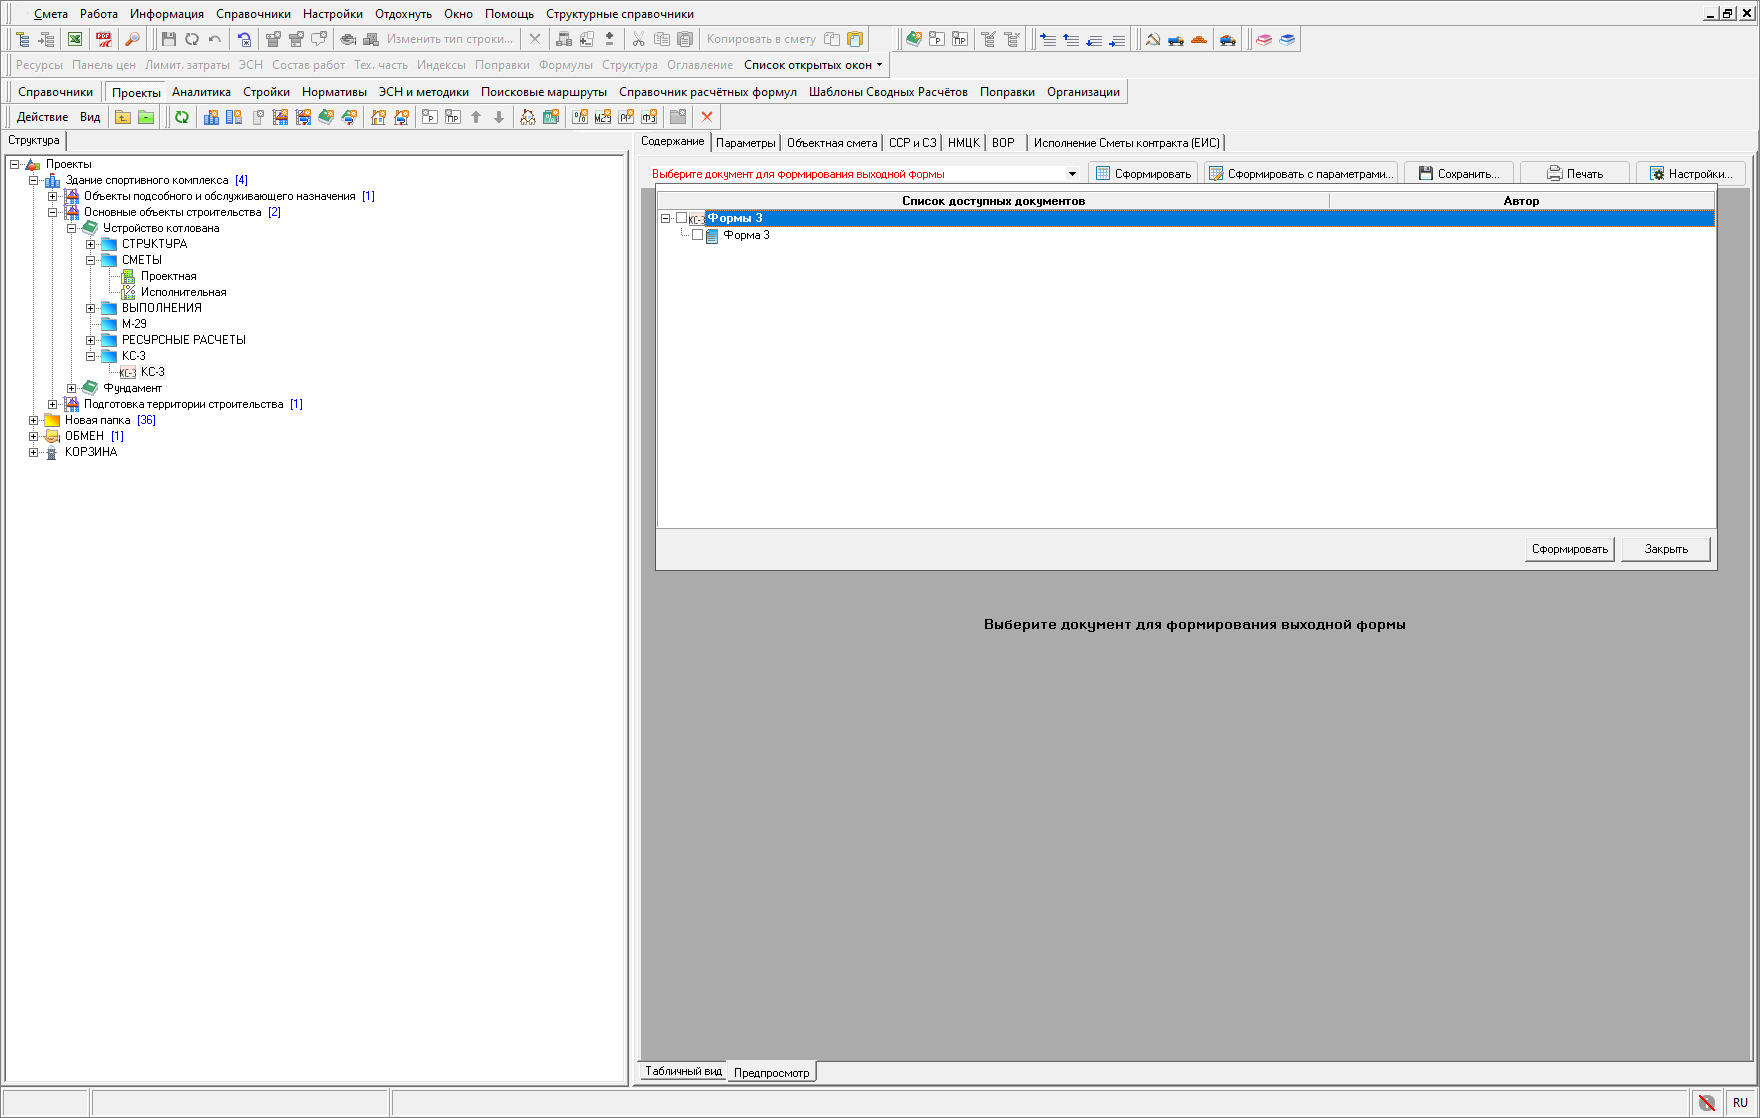Tick the Формы 3 group checkbox

[x=682, y=218]
